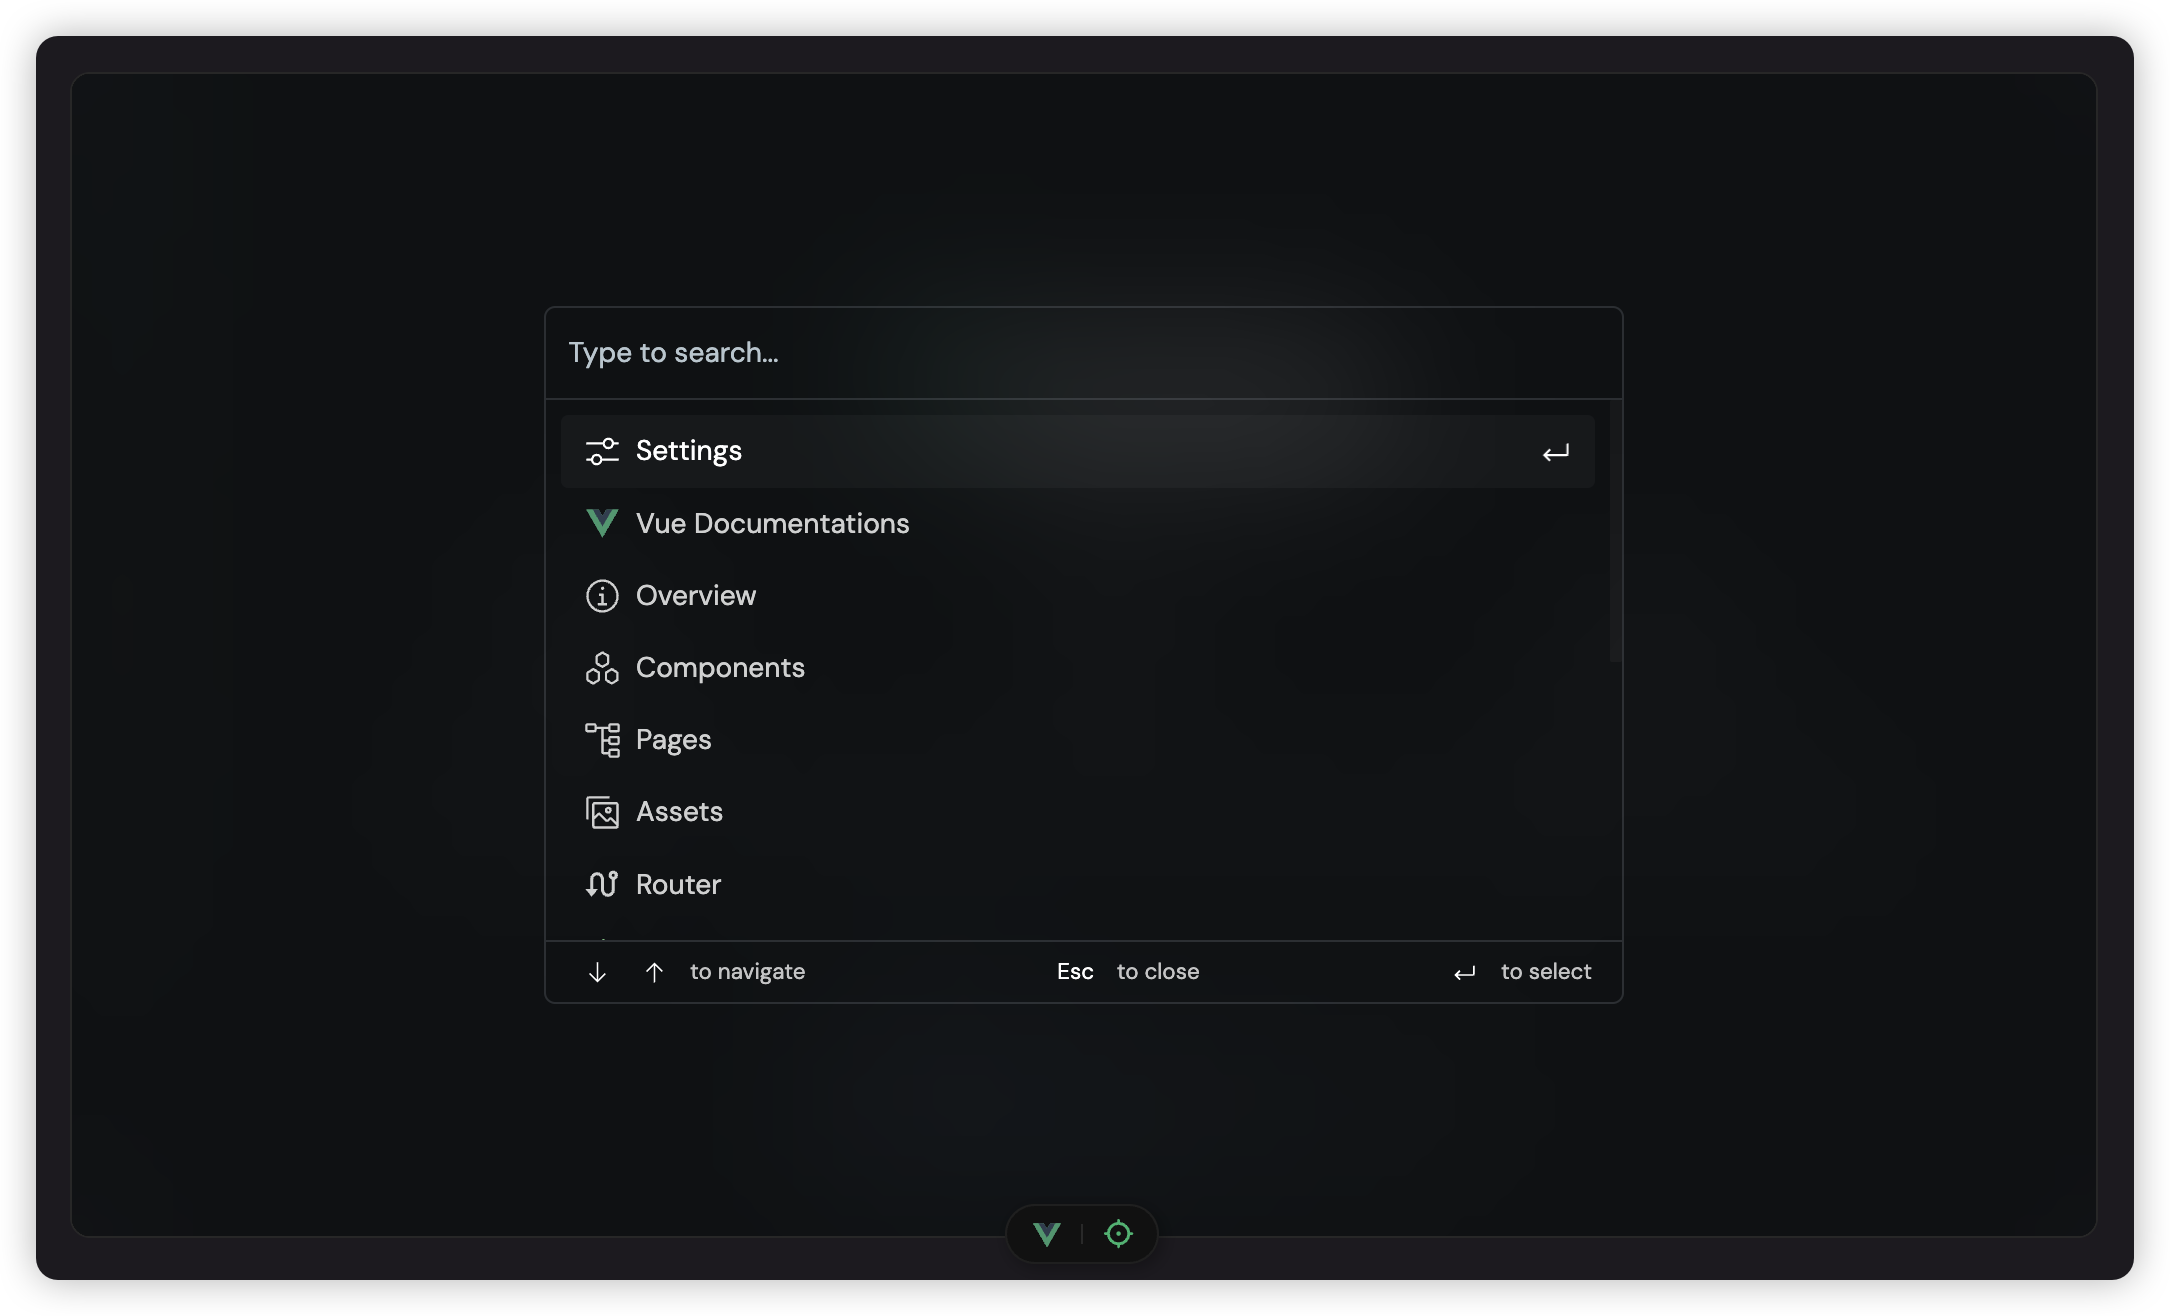
Task: Click the target/crosshair icon at bottom
Action: click(x=1119, y=1232)
